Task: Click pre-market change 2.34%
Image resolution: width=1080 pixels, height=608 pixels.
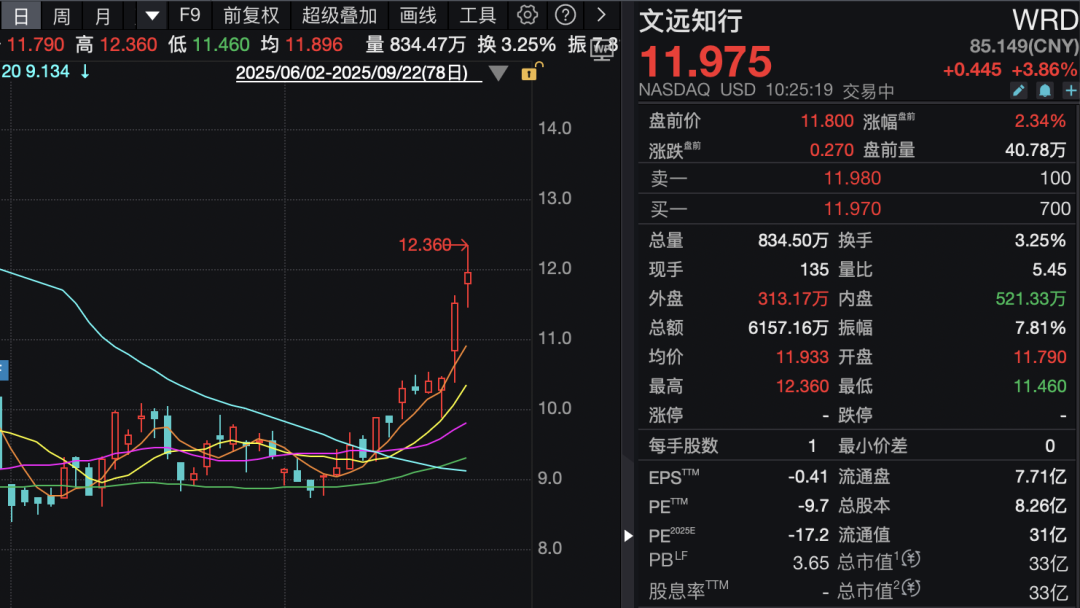Action: click(1040, 121)
